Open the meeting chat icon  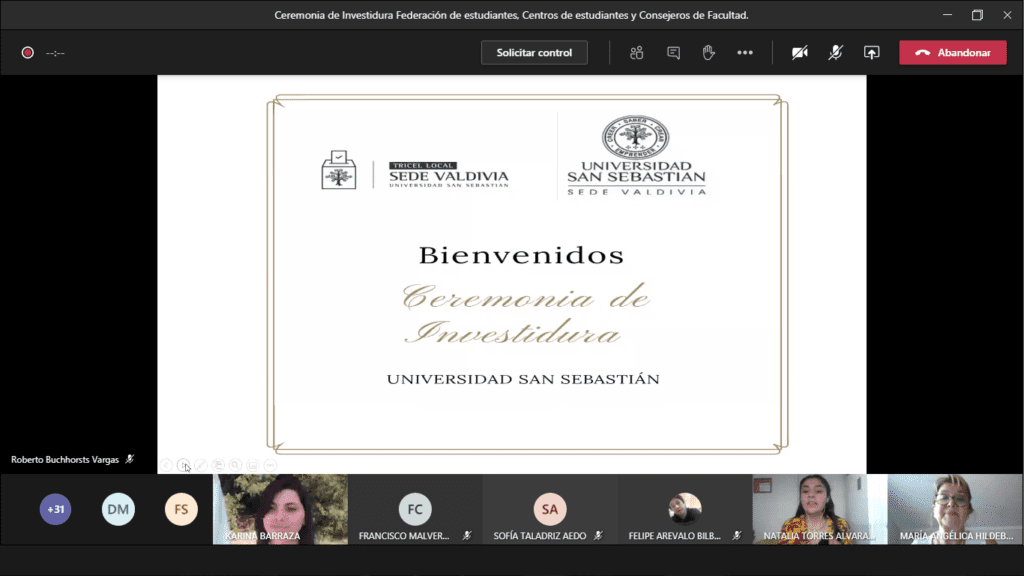coord(673,53)
